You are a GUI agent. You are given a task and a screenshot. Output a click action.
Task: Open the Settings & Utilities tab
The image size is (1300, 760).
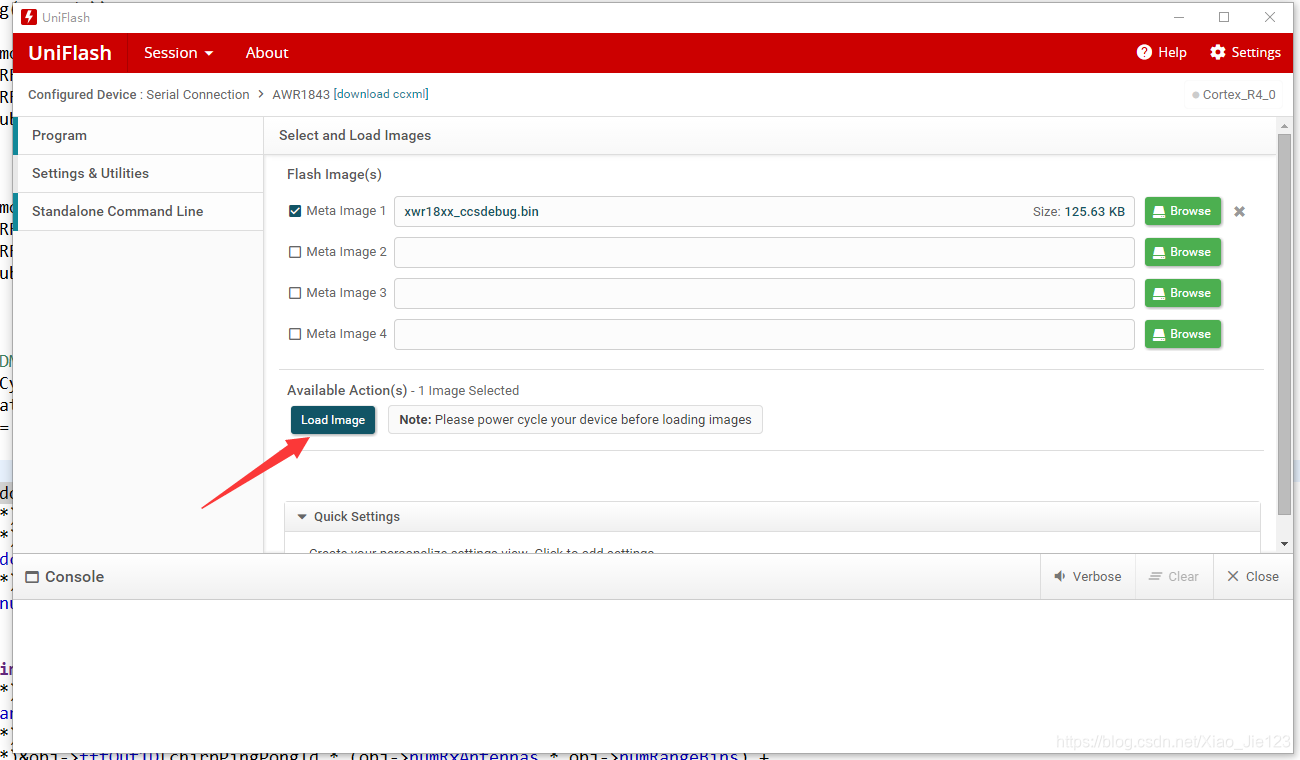[x=138, y=173]
